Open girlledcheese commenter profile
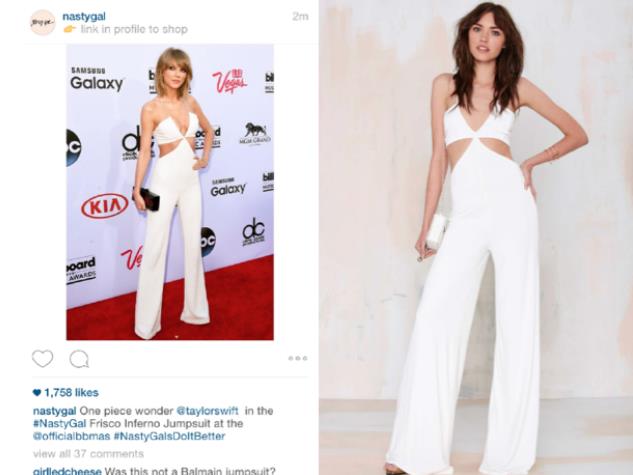 pos(67,471)
